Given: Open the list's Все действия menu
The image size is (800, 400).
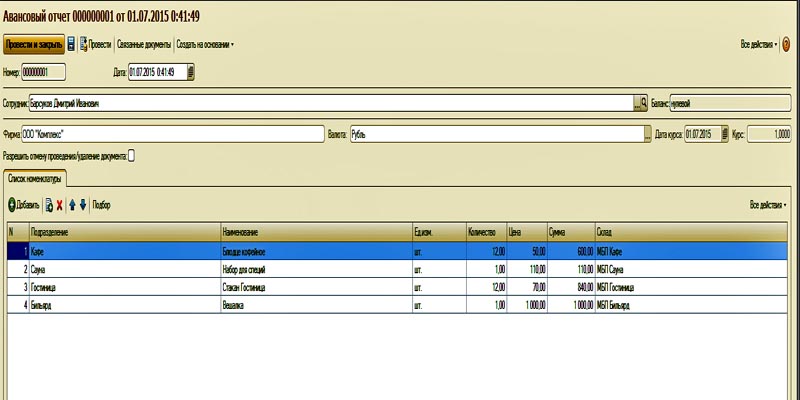Looking at the screenshot, I should (x=767, y=205).
